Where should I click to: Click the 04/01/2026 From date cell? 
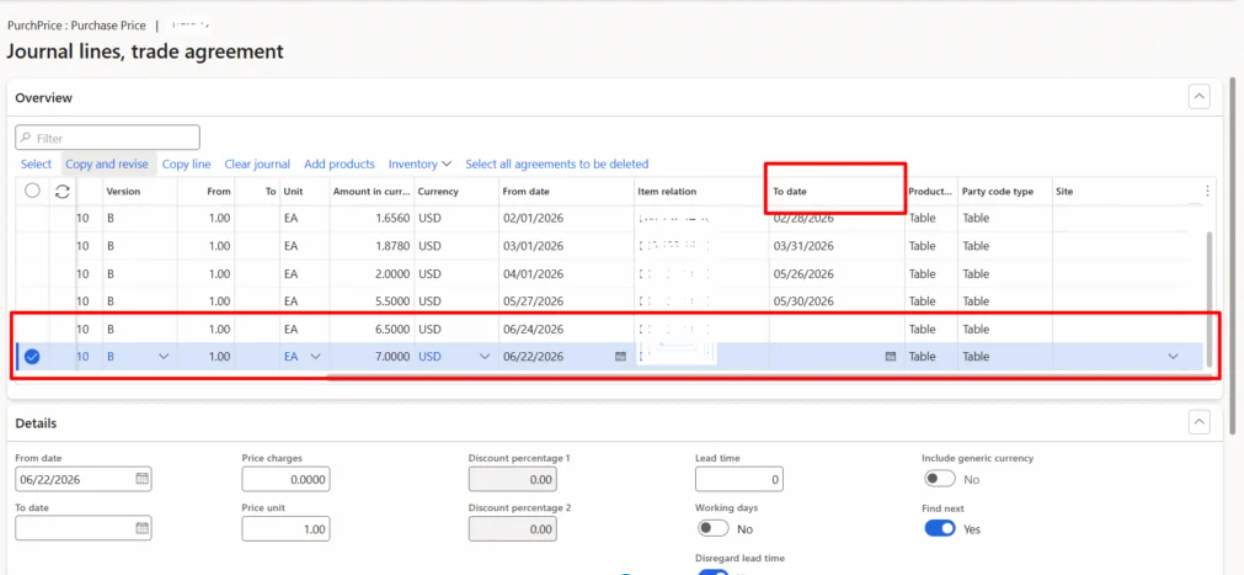[566, 274]
